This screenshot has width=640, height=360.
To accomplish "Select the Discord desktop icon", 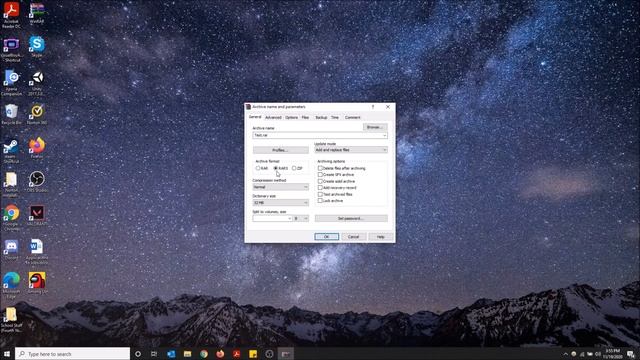I will pos(11,250).
